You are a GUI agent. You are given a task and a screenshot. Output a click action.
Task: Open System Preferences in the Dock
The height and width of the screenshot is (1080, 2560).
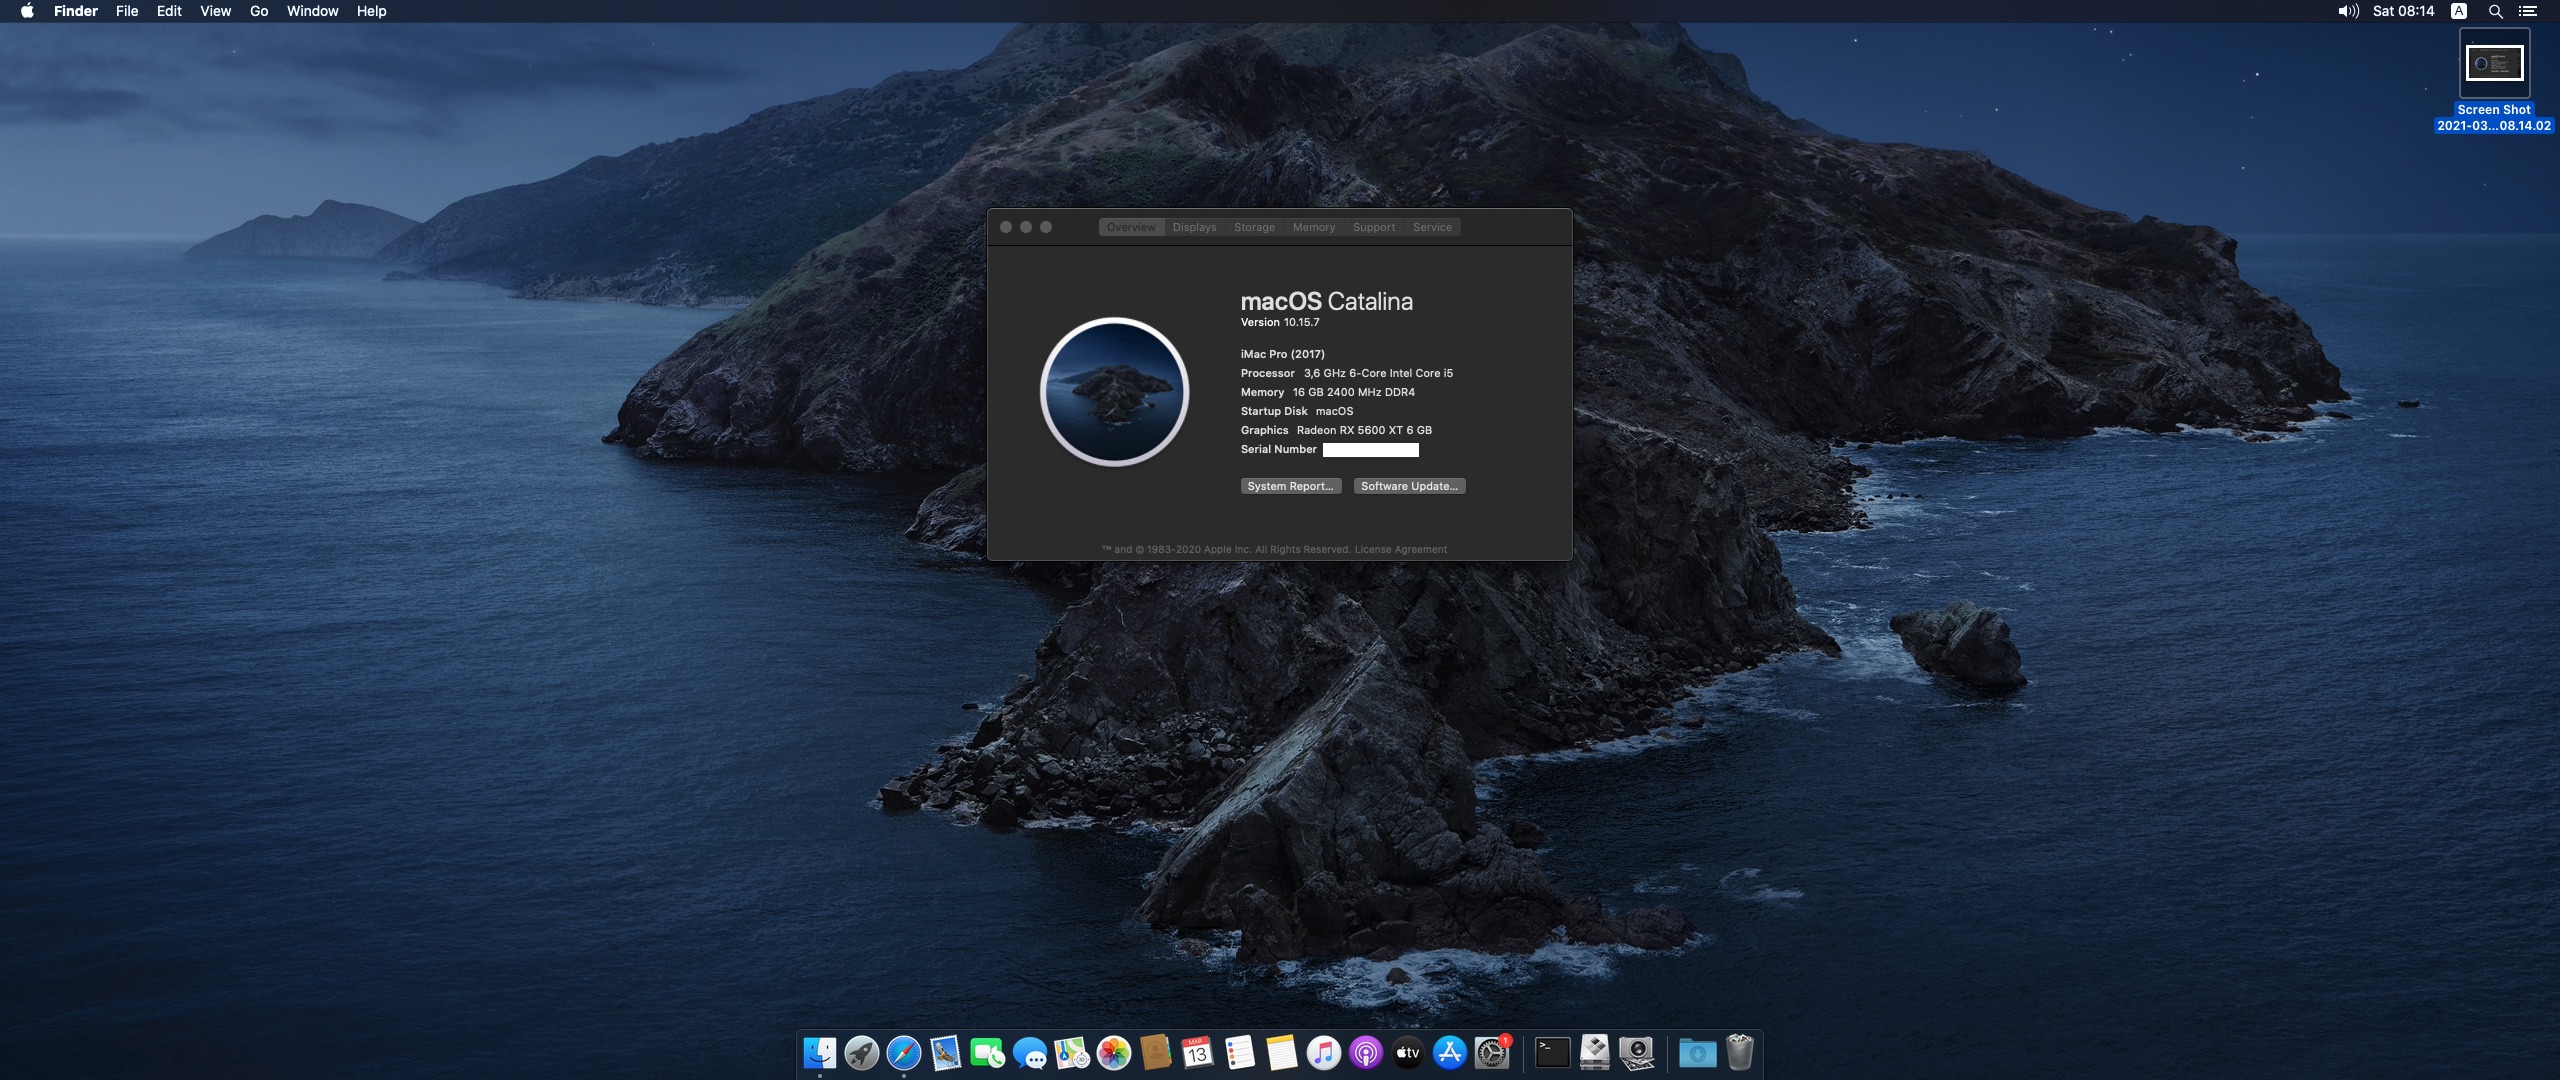pyautogui.click(x=1492, y=1053)
